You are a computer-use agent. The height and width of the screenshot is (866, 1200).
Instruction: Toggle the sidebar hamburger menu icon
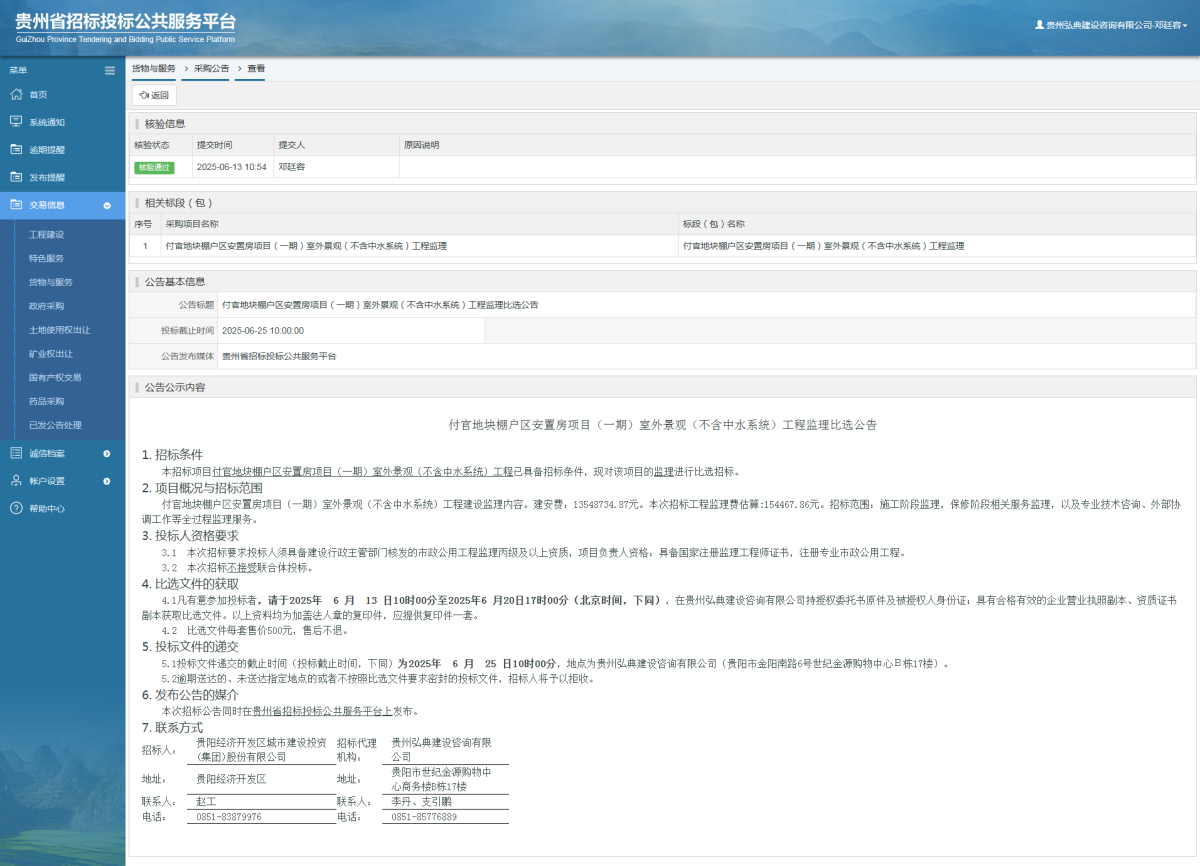point(110,70)
